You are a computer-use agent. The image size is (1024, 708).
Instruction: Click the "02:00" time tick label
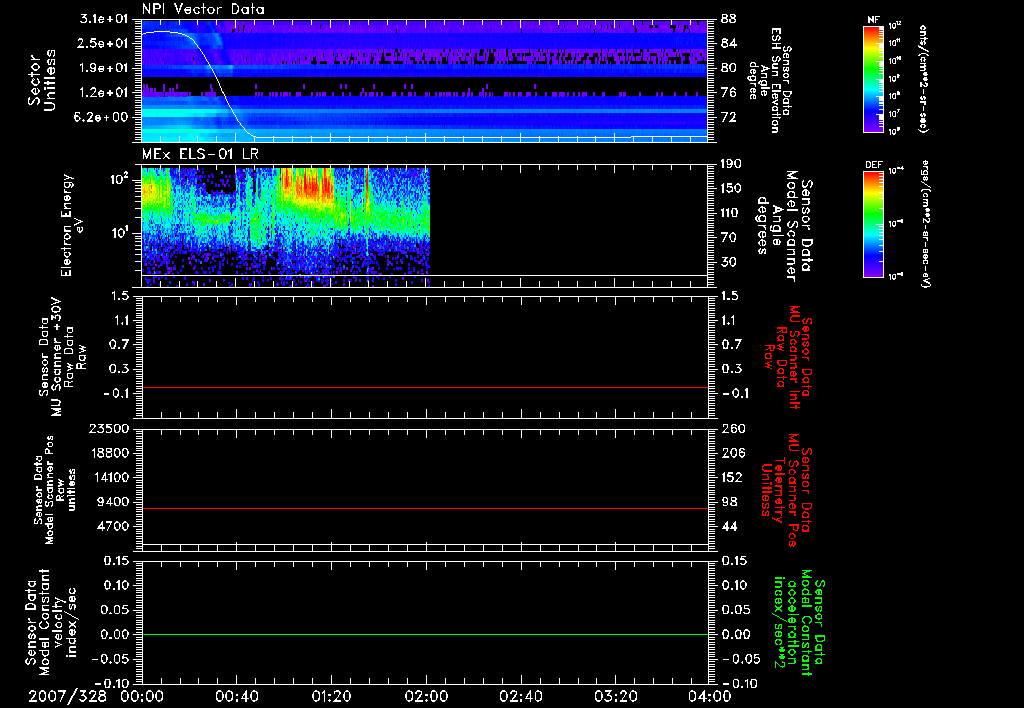pos(426,696)
